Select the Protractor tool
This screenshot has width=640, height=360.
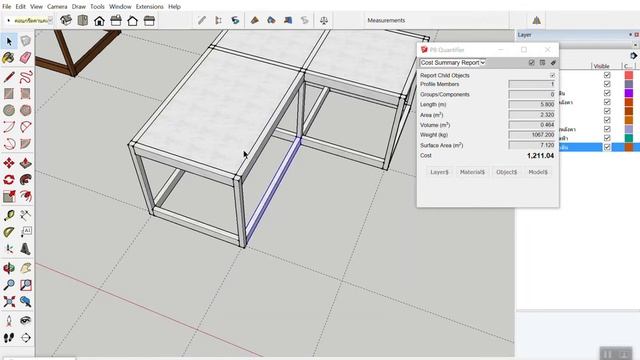click(9, 232)
